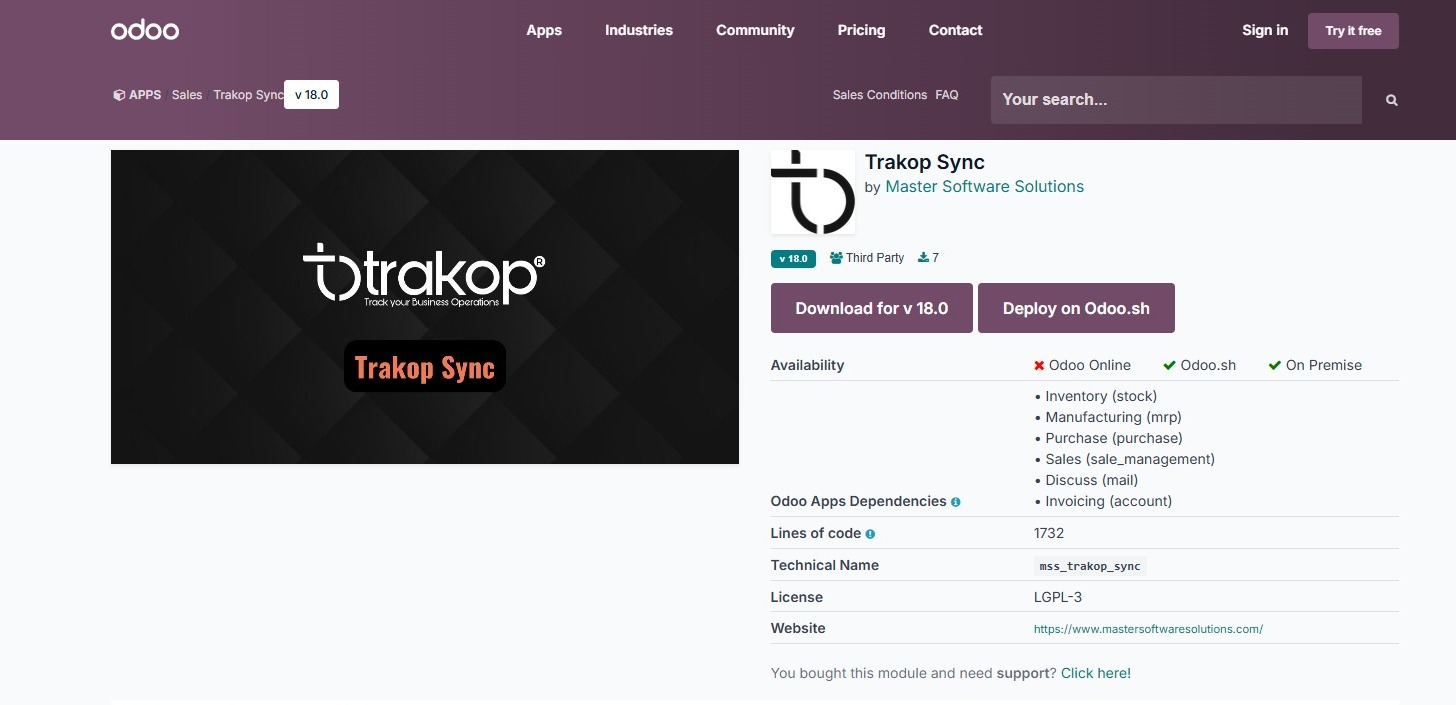Go to the Pricing page

pyautogui.click(x=861, y=30)
